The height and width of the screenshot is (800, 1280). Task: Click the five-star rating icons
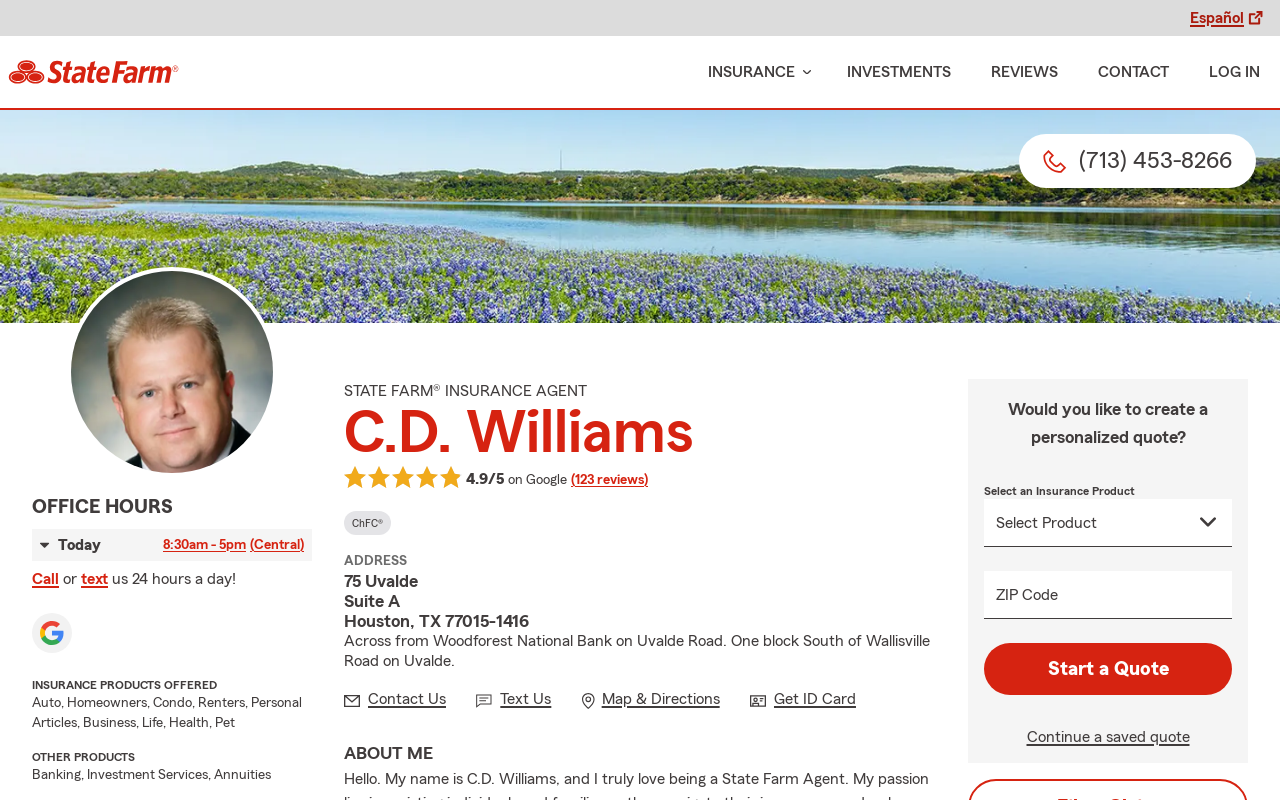click(x=403, y=478)
